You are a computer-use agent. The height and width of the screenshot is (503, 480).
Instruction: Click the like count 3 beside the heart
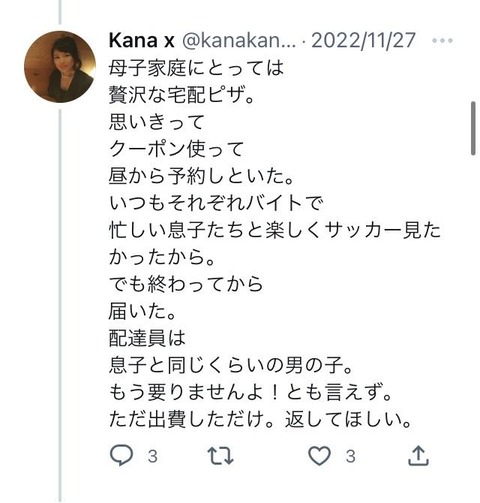350,456
